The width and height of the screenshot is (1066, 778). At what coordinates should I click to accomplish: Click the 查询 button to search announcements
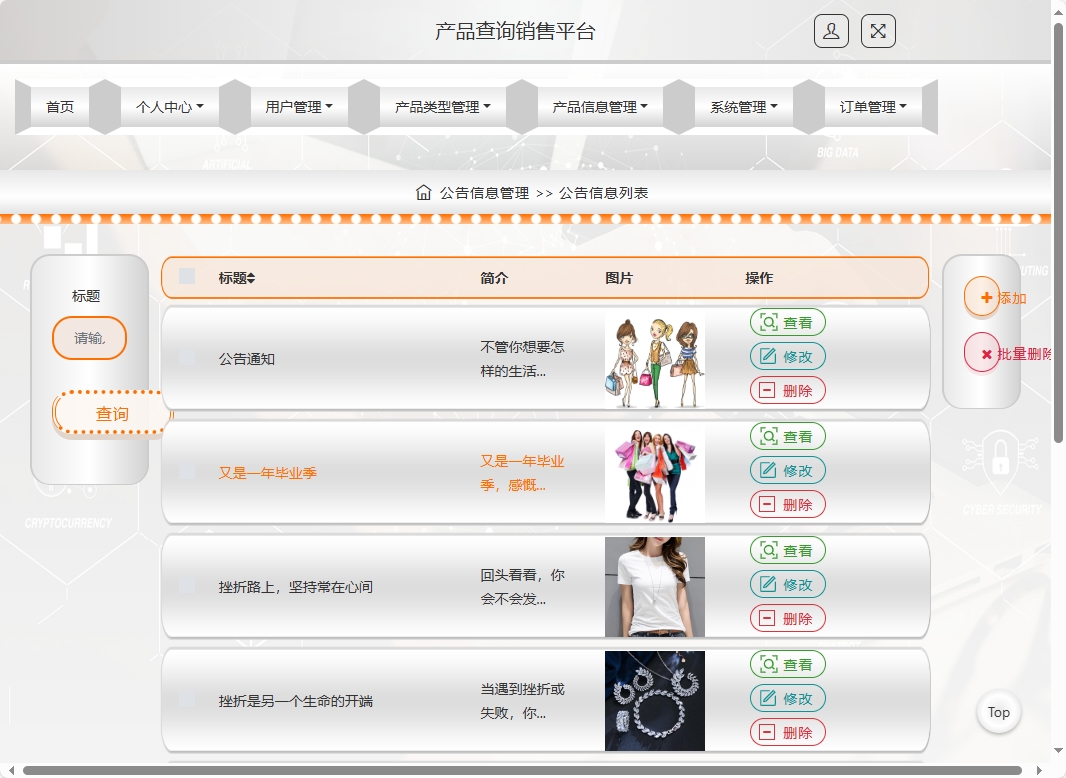(110, 413)
